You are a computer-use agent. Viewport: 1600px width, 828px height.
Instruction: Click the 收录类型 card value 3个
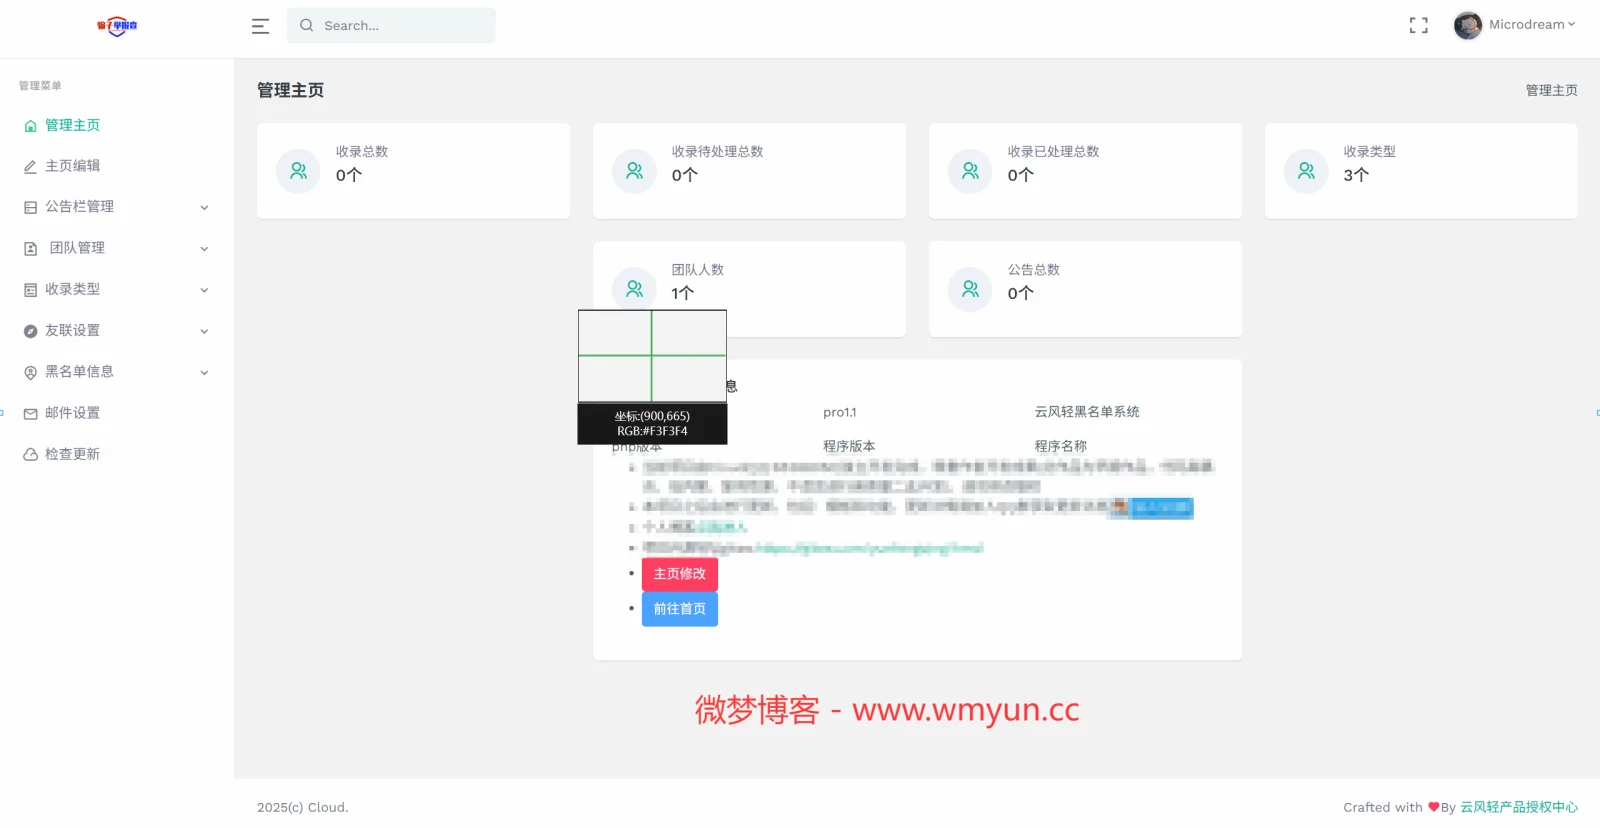coord(1356,175)
